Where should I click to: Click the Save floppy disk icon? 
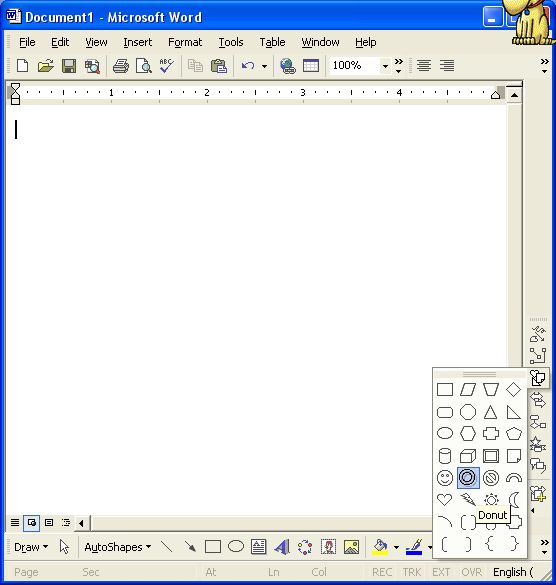pos(69,66)
